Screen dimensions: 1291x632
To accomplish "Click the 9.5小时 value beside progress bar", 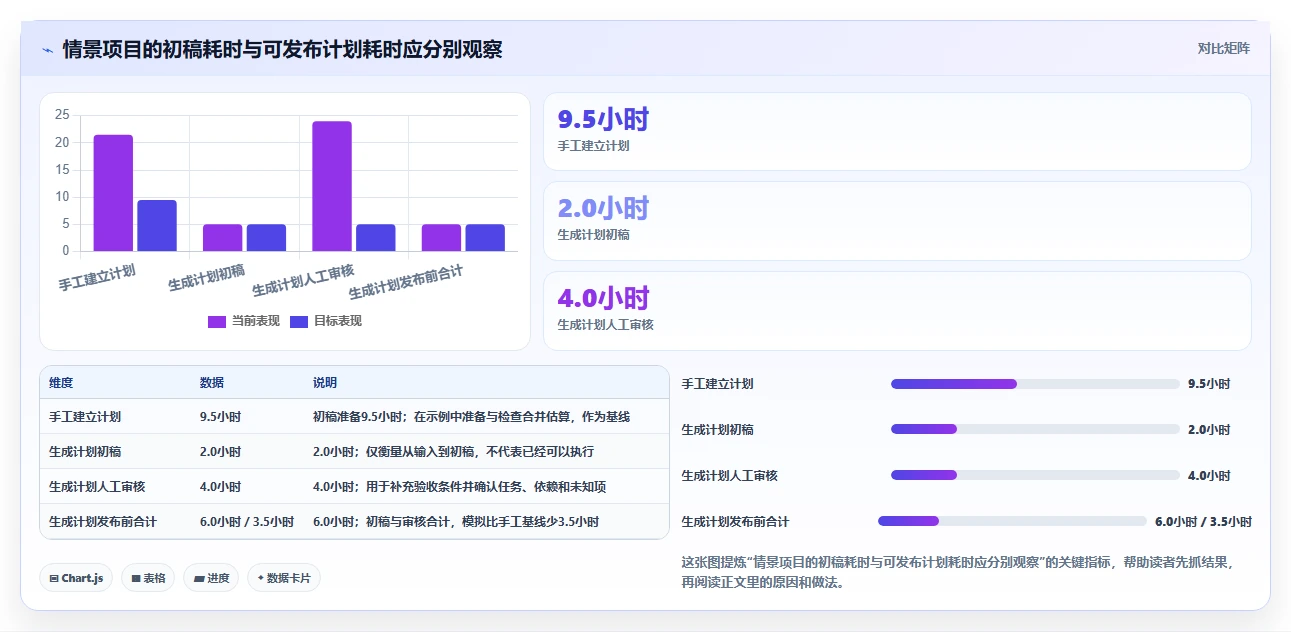I will click(1209, 384).
